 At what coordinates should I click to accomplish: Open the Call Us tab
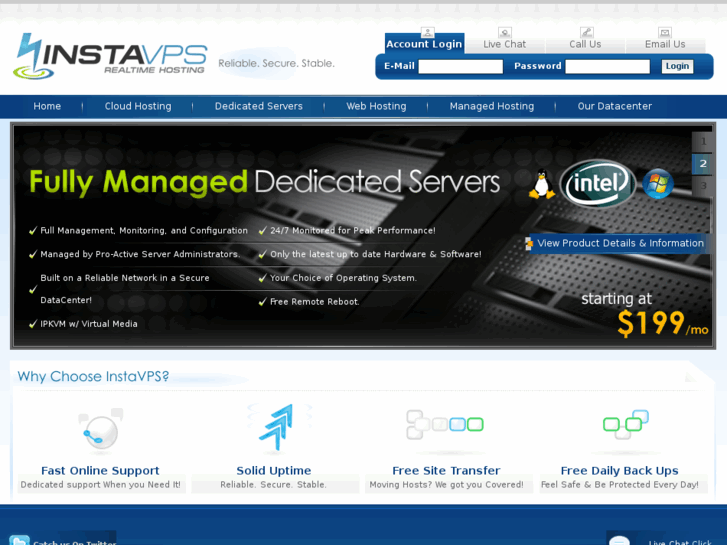(x=585, y=44)
